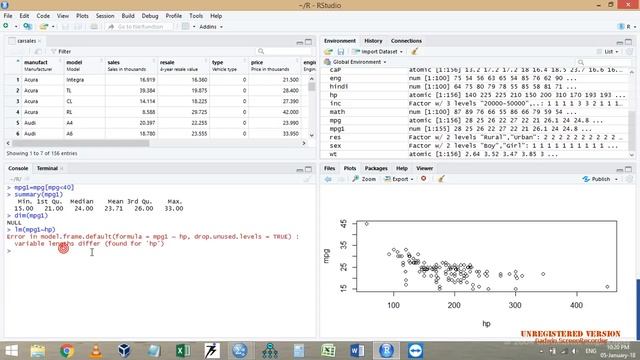Close the carsales tab

[40, 41]
